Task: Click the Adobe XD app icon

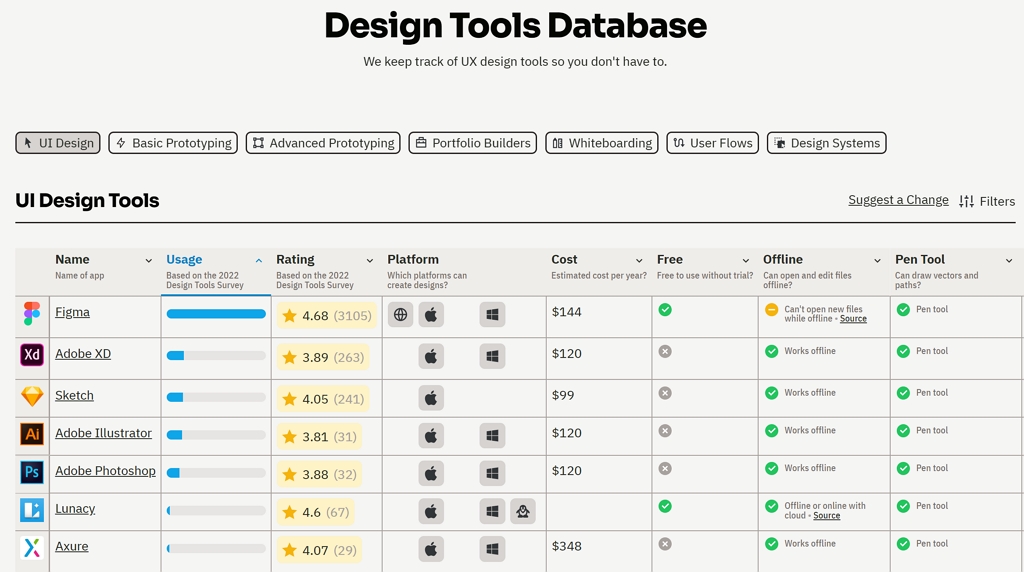Action: (x=32, y=355)
